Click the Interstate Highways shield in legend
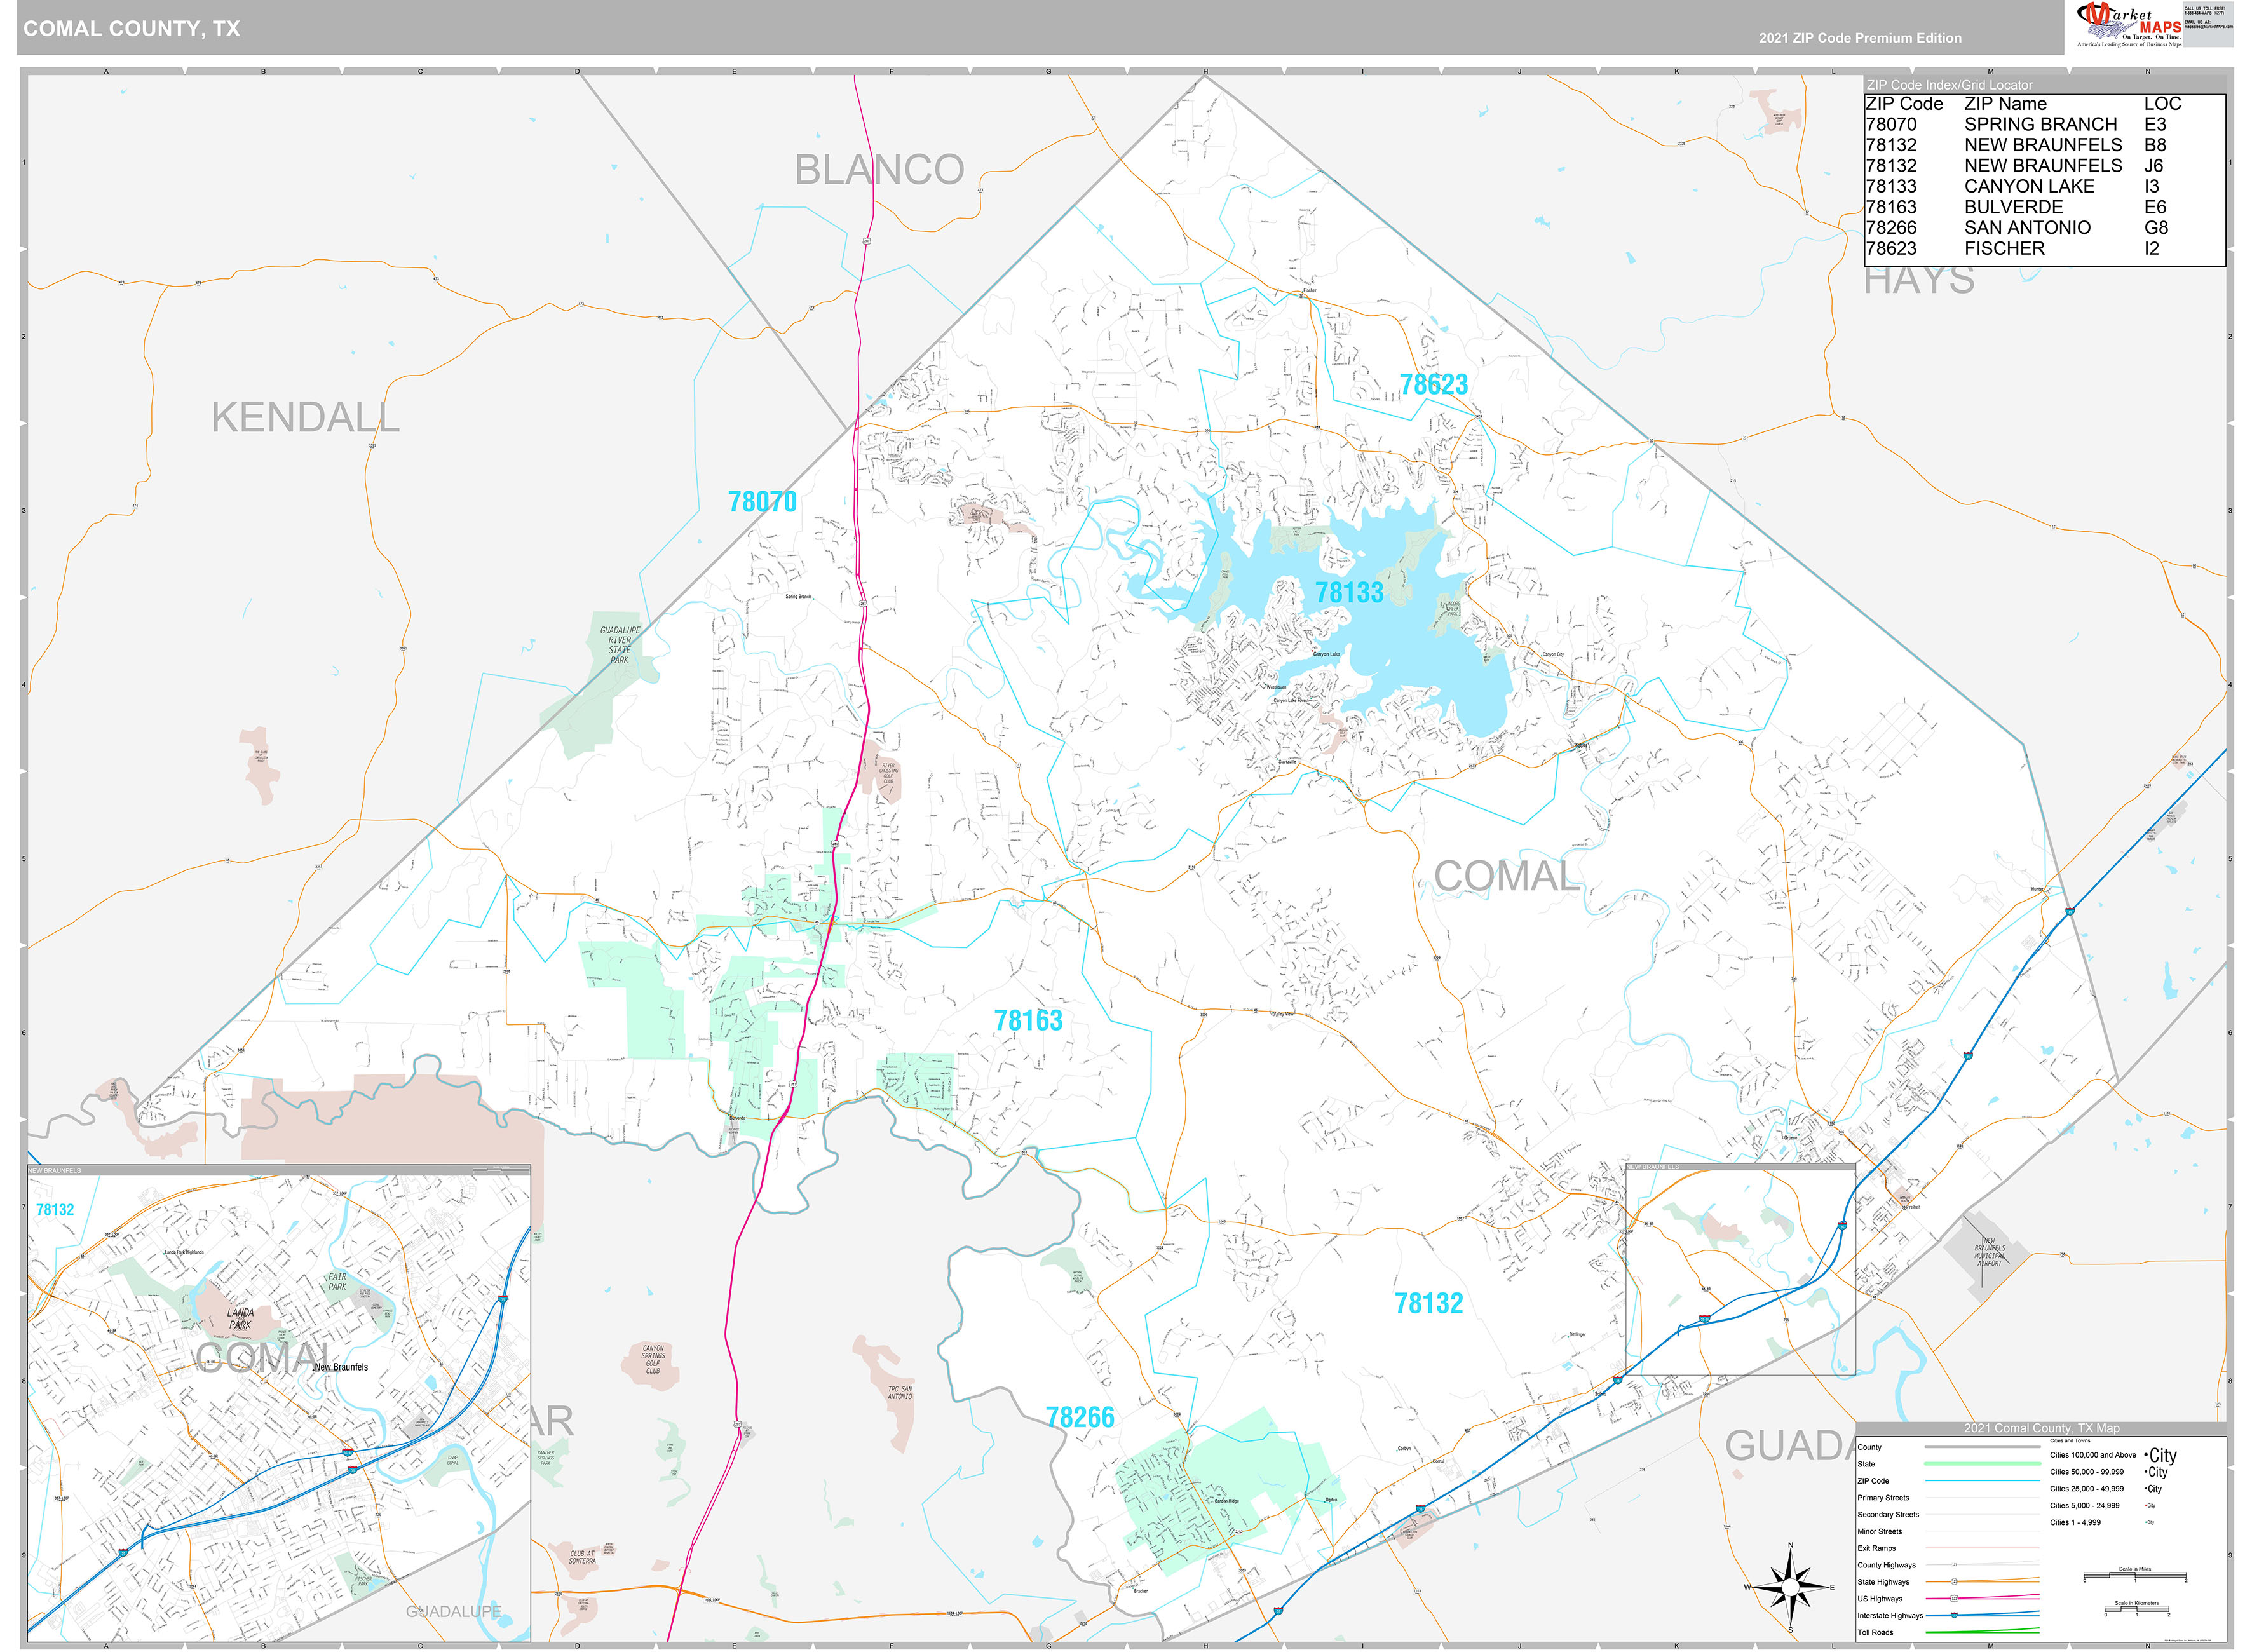 pos(1954,1615)
